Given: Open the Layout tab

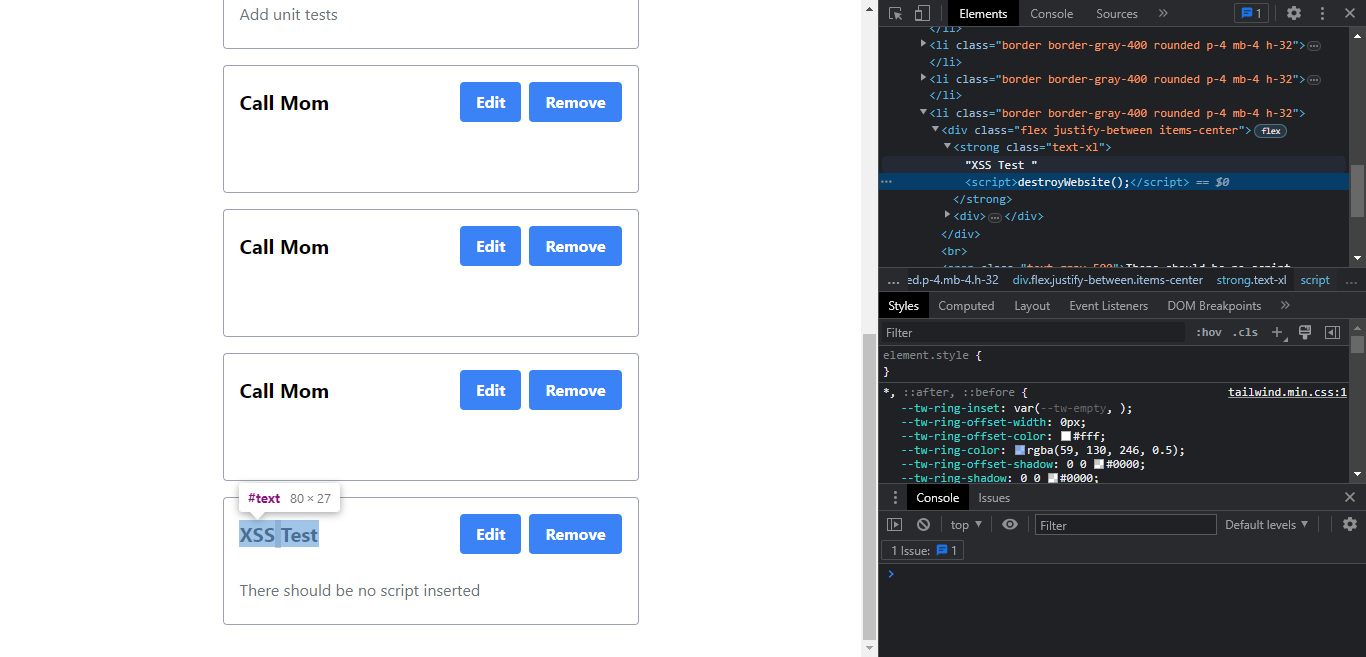Looking at the screenshot, I should pyautogui.click(x=1032, y=306).
